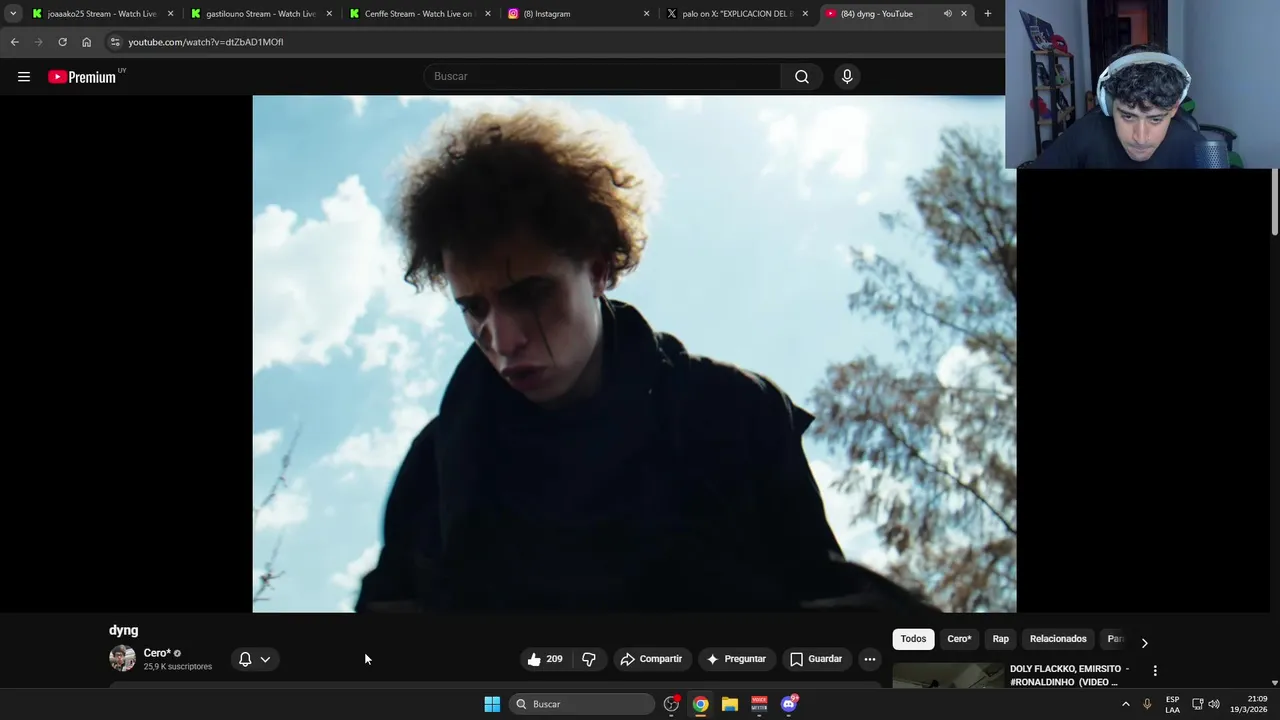Mute the dyng YouTube tab audio
Viewport: 1280px width, 720px height.
coord(947,14)
